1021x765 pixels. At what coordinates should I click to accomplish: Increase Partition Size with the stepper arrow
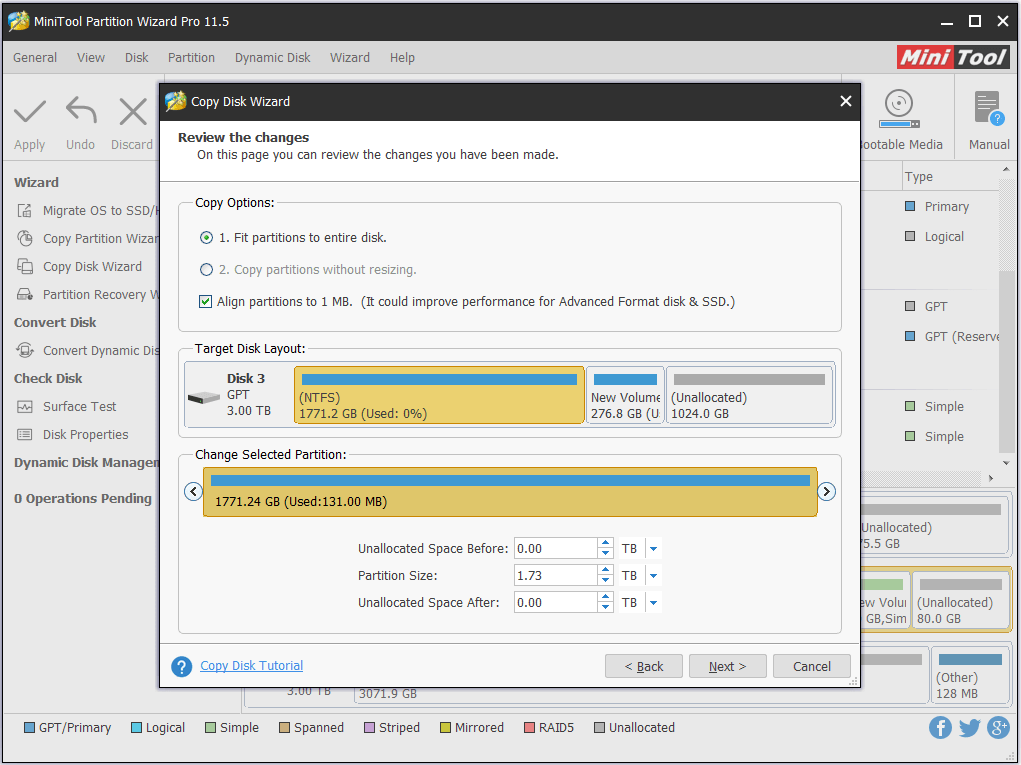[x=605, y=570]
